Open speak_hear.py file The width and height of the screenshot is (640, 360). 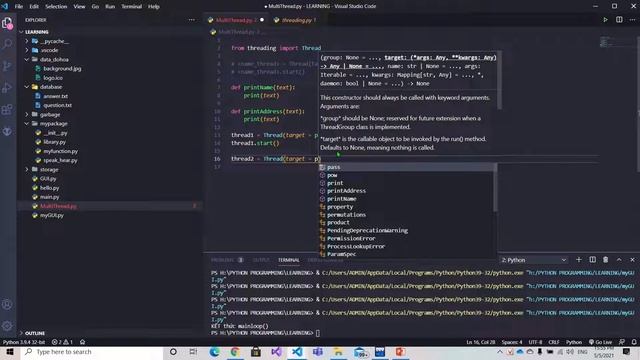pyautogui.click(x=60, y=160)
